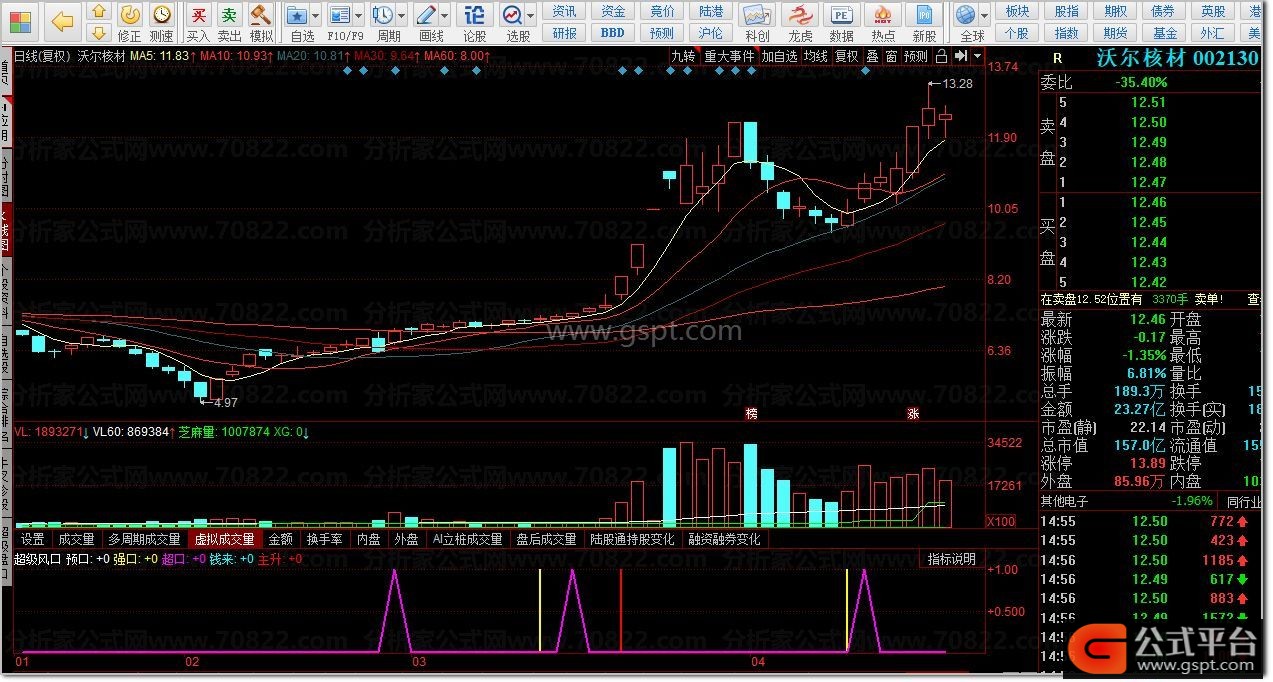Select the 画线 drawing pencil tool

[427, 22]
